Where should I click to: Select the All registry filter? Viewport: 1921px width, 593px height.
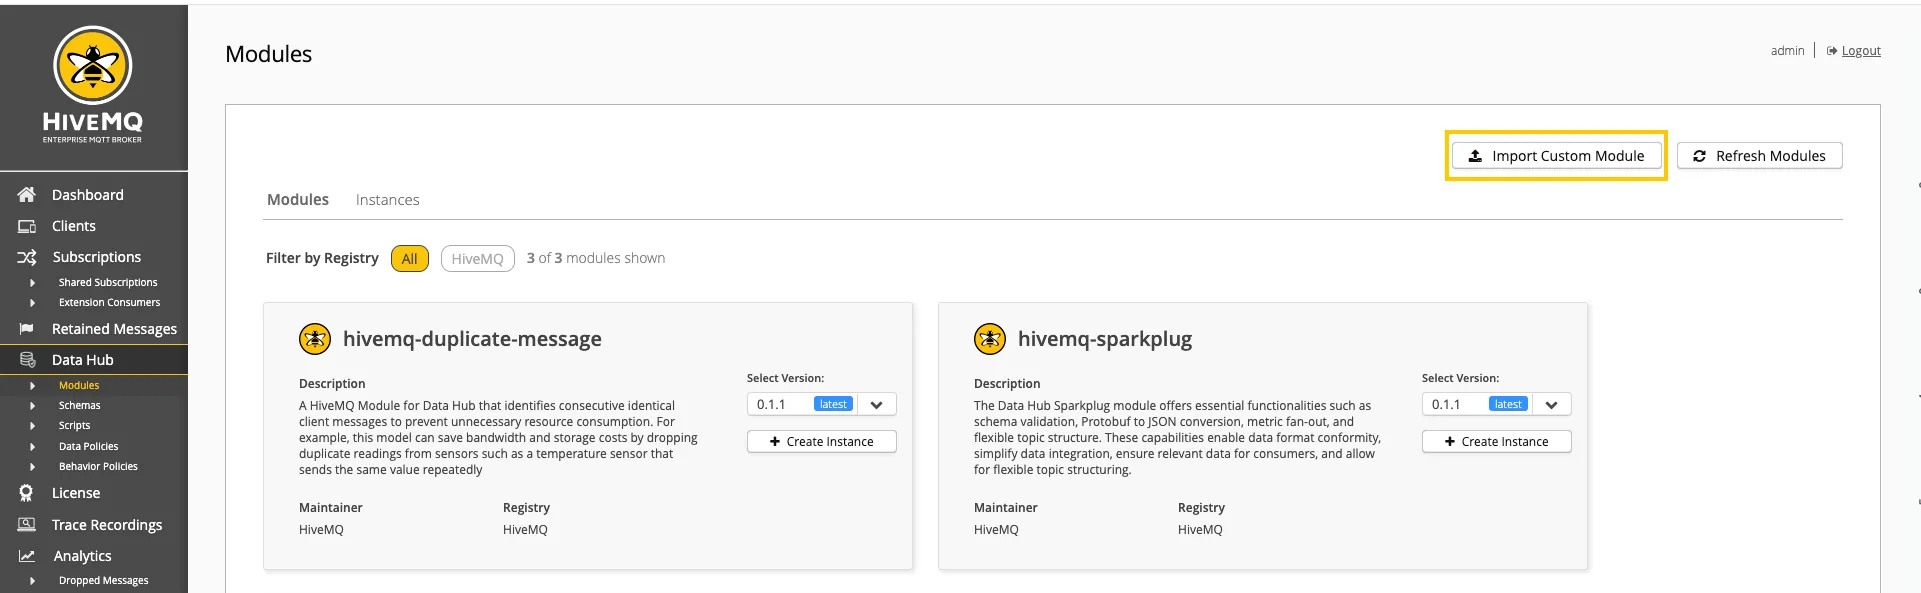410,259
